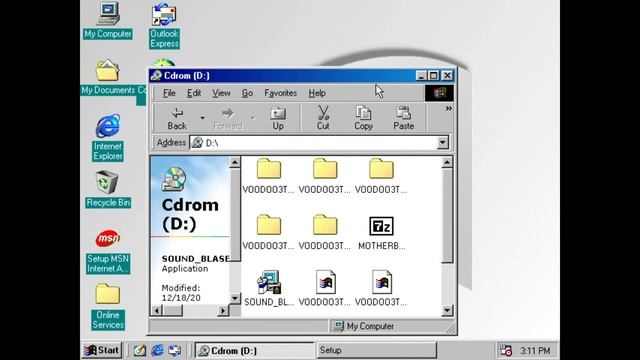640x360 pixels.
Task: Click the Address bar field showing D:\
Action: [x=314, y=142]
